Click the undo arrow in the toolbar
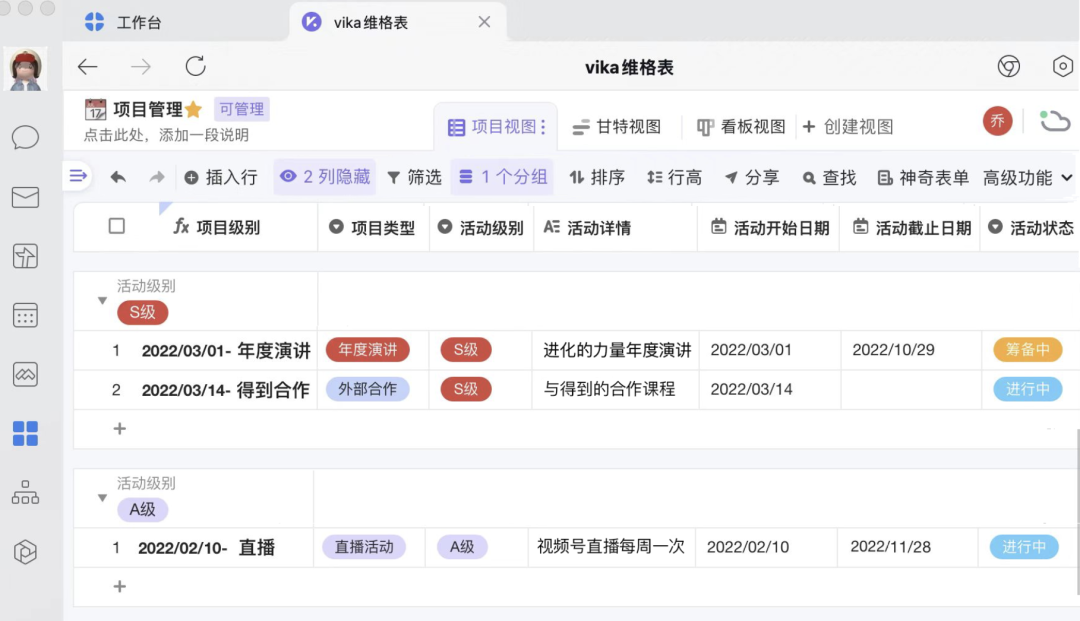 [117, 177]
